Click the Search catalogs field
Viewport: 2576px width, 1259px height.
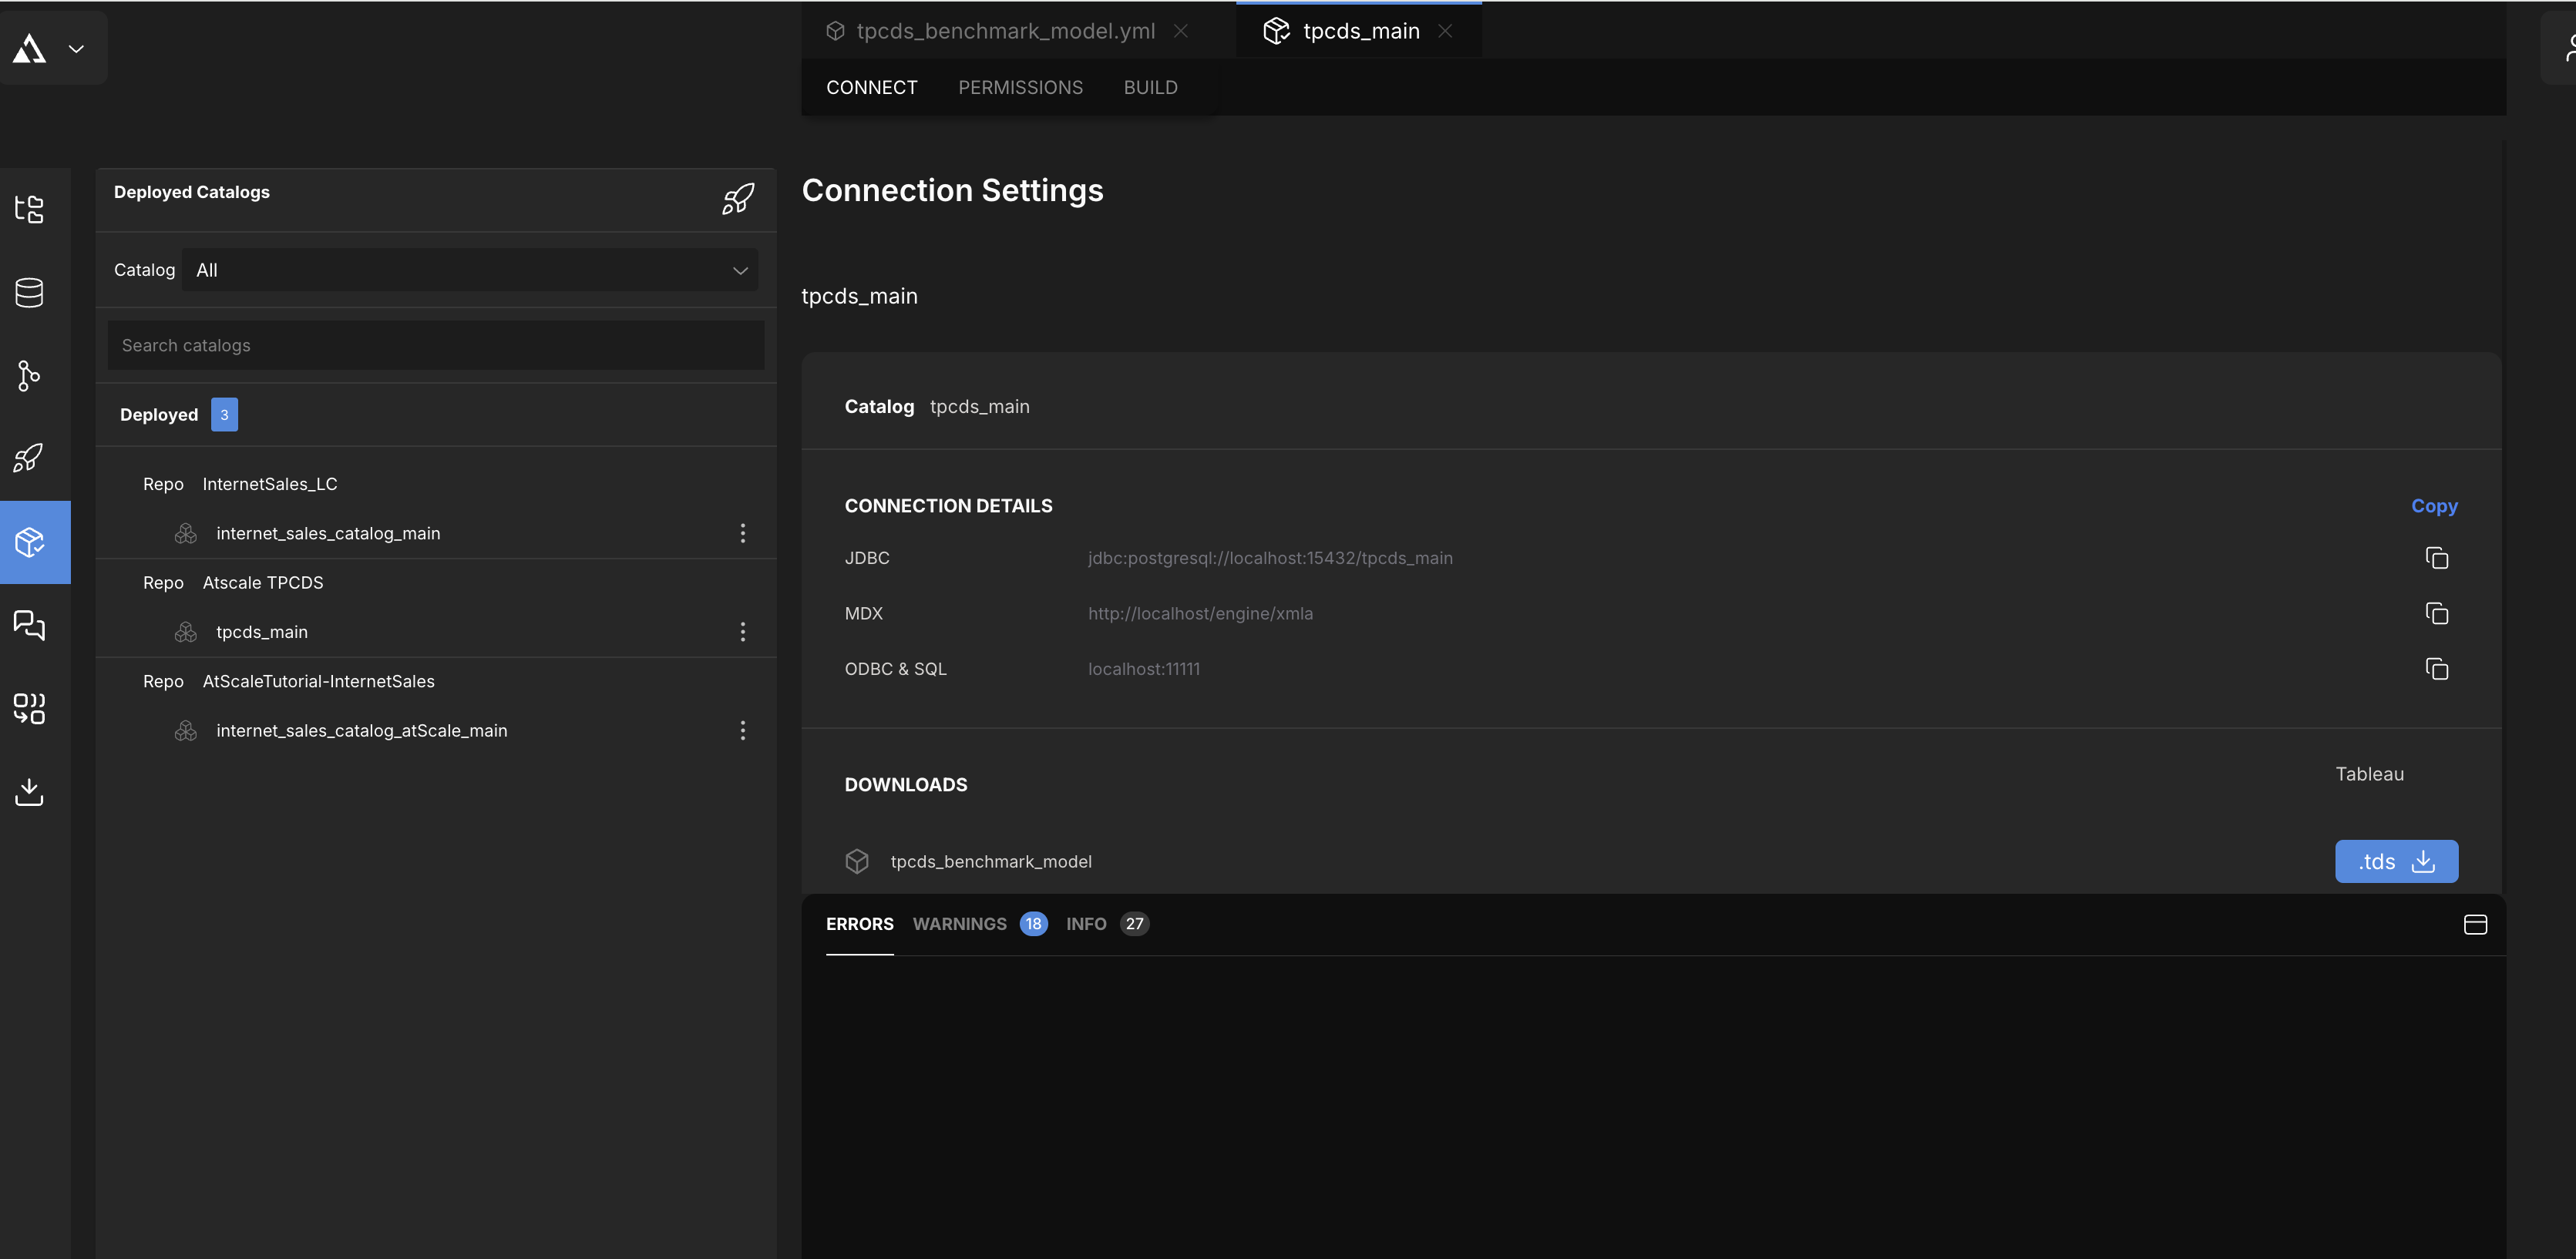436,345
